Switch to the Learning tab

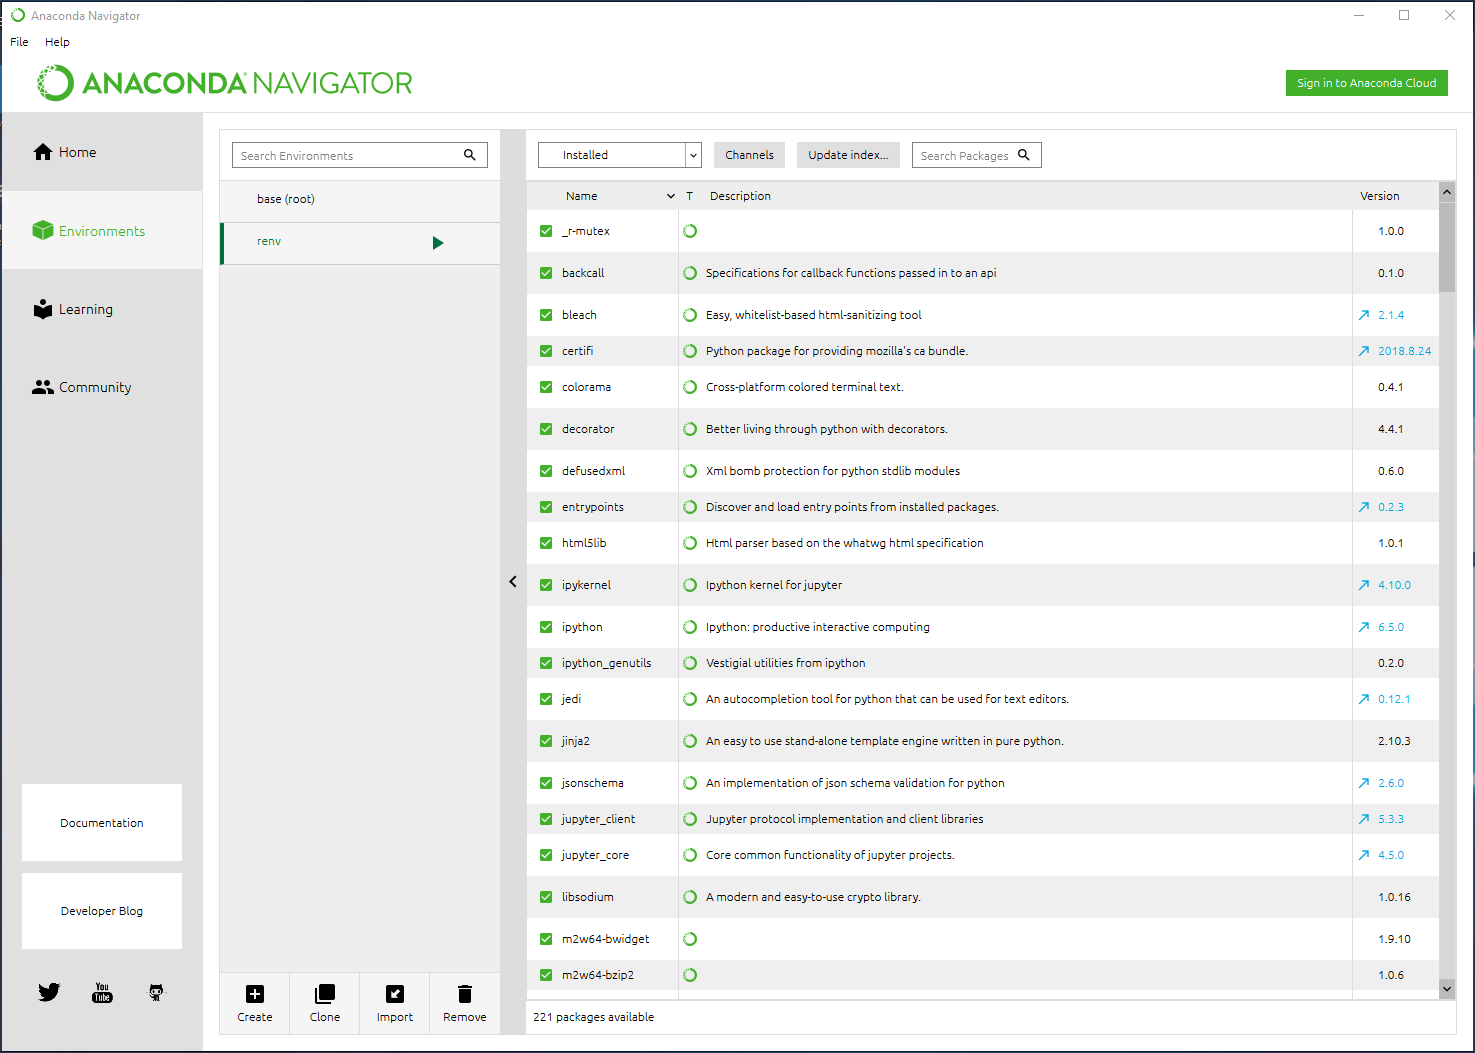tap(85, 309)
